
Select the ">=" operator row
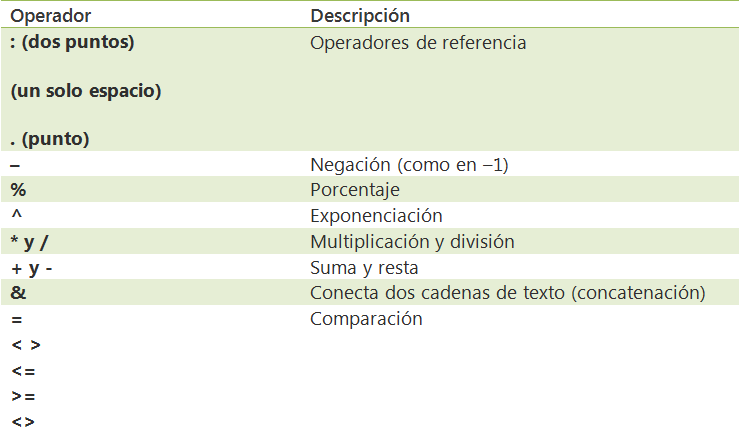[23, 397]
